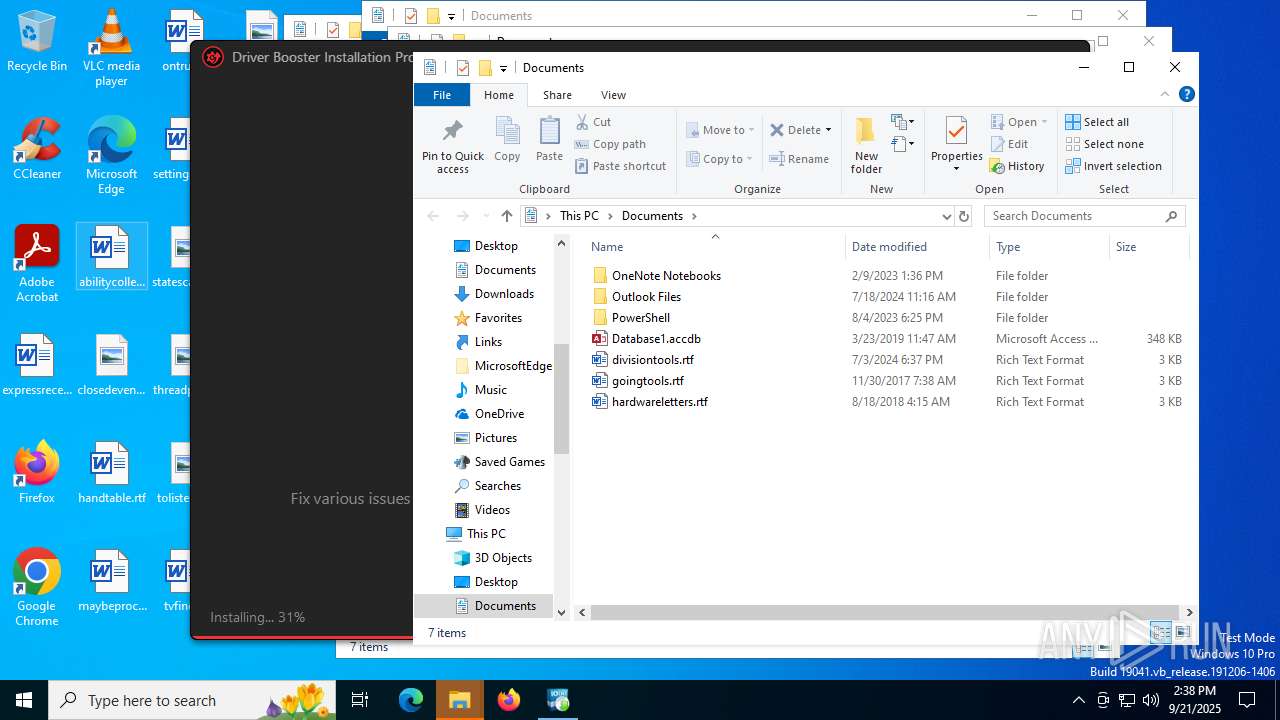This screenshot has width=1280, height=720.
Task: Switch to the View ribbon tab
Action: 613,95
